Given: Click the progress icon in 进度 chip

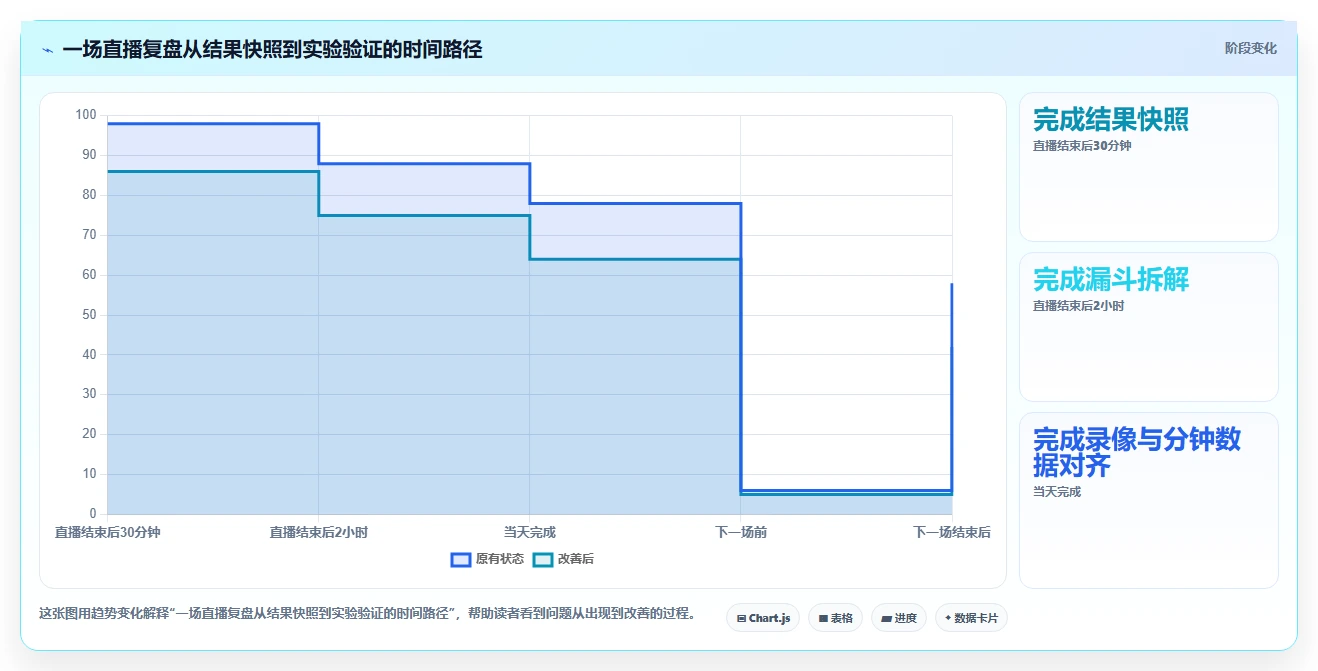Looking at the screenshot, I should point(886,619).
